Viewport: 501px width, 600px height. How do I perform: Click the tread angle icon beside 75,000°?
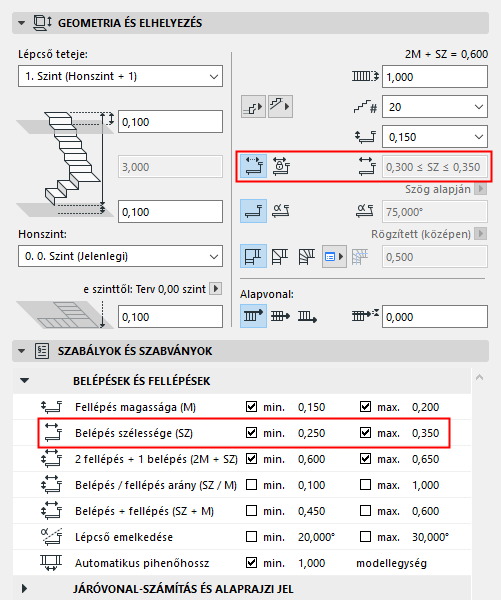pos(365,211)
